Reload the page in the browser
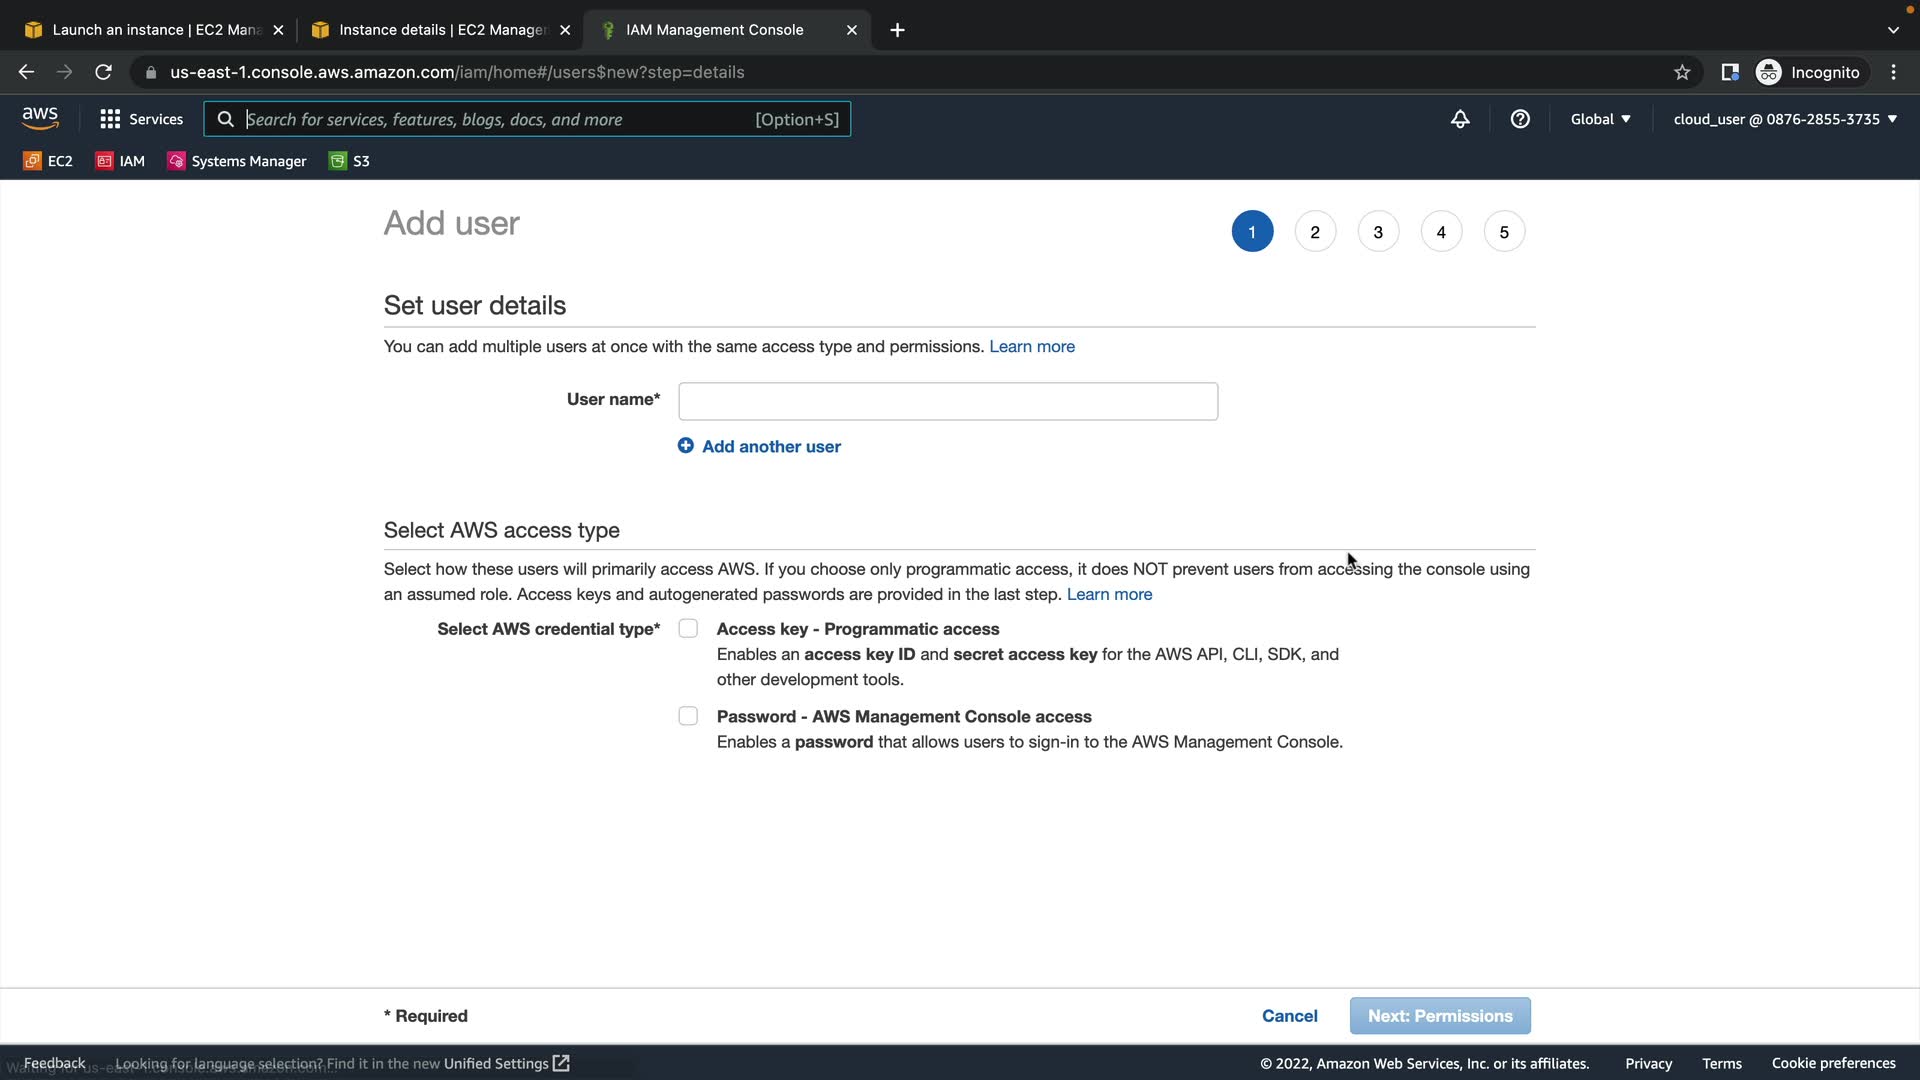1920x1080 pixels. pos(103,72)
